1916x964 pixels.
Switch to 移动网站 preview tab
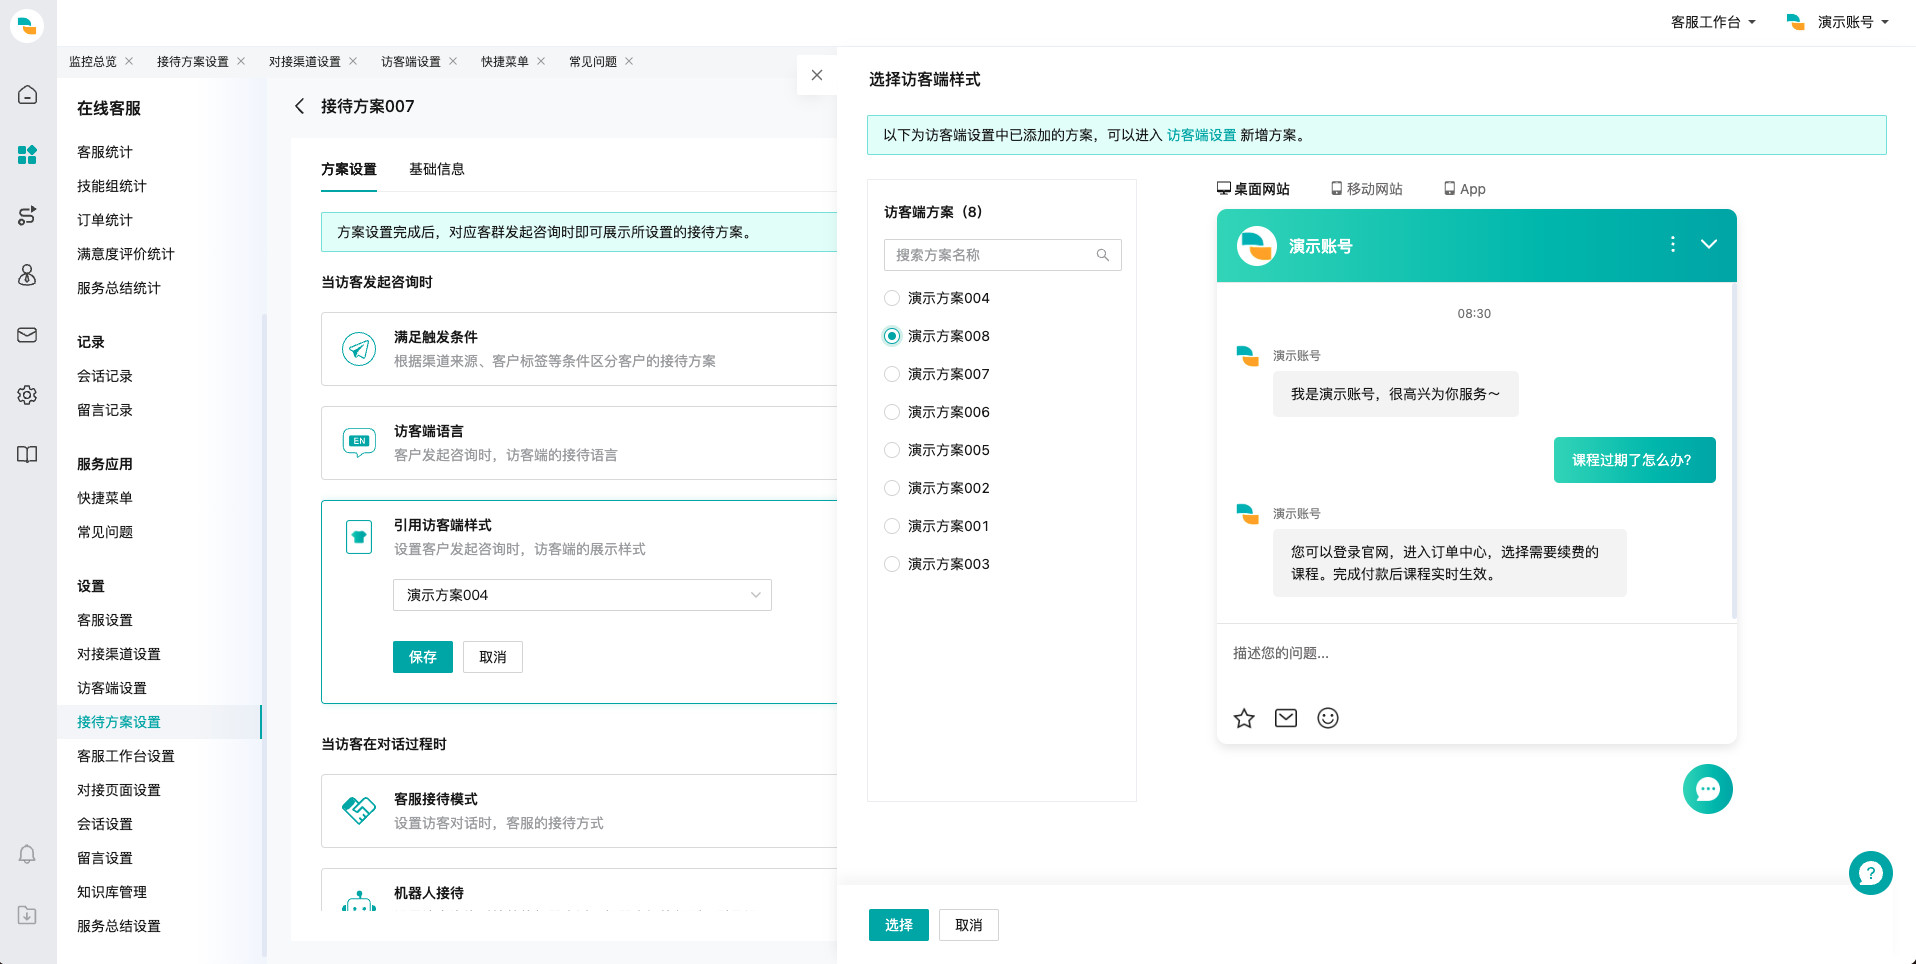1366,189
